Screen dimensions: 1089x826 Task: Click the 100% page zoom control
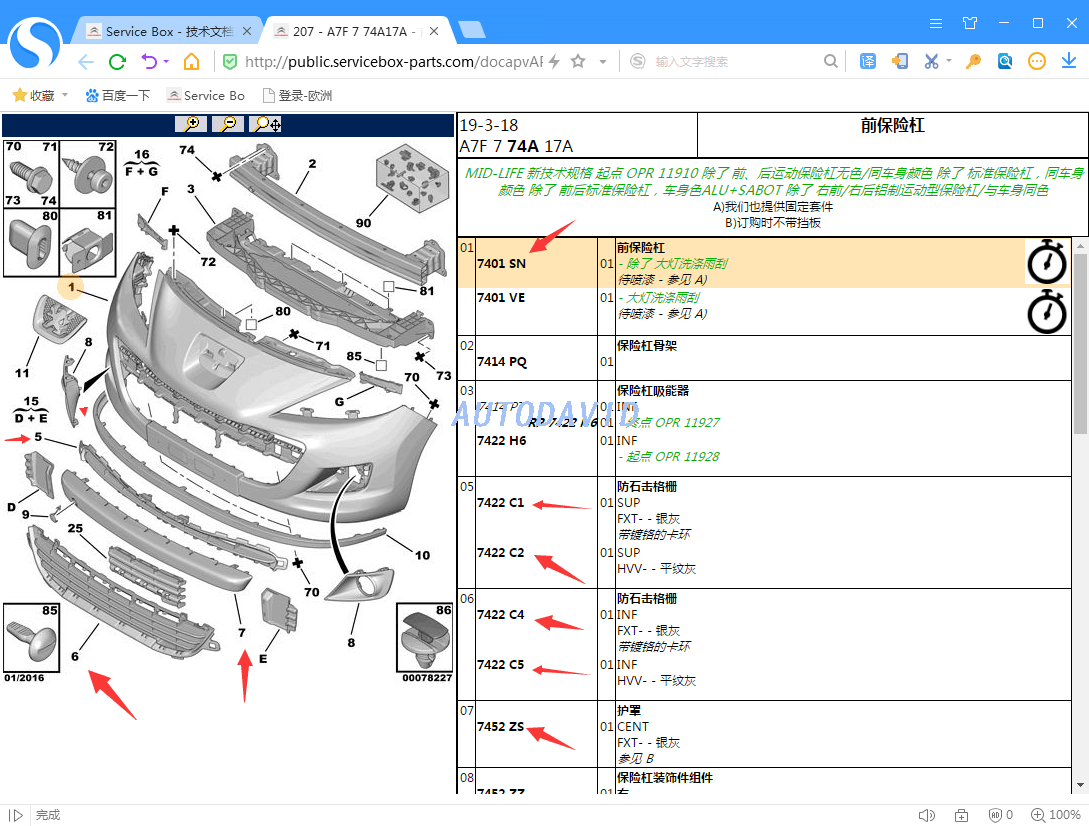1056,815
